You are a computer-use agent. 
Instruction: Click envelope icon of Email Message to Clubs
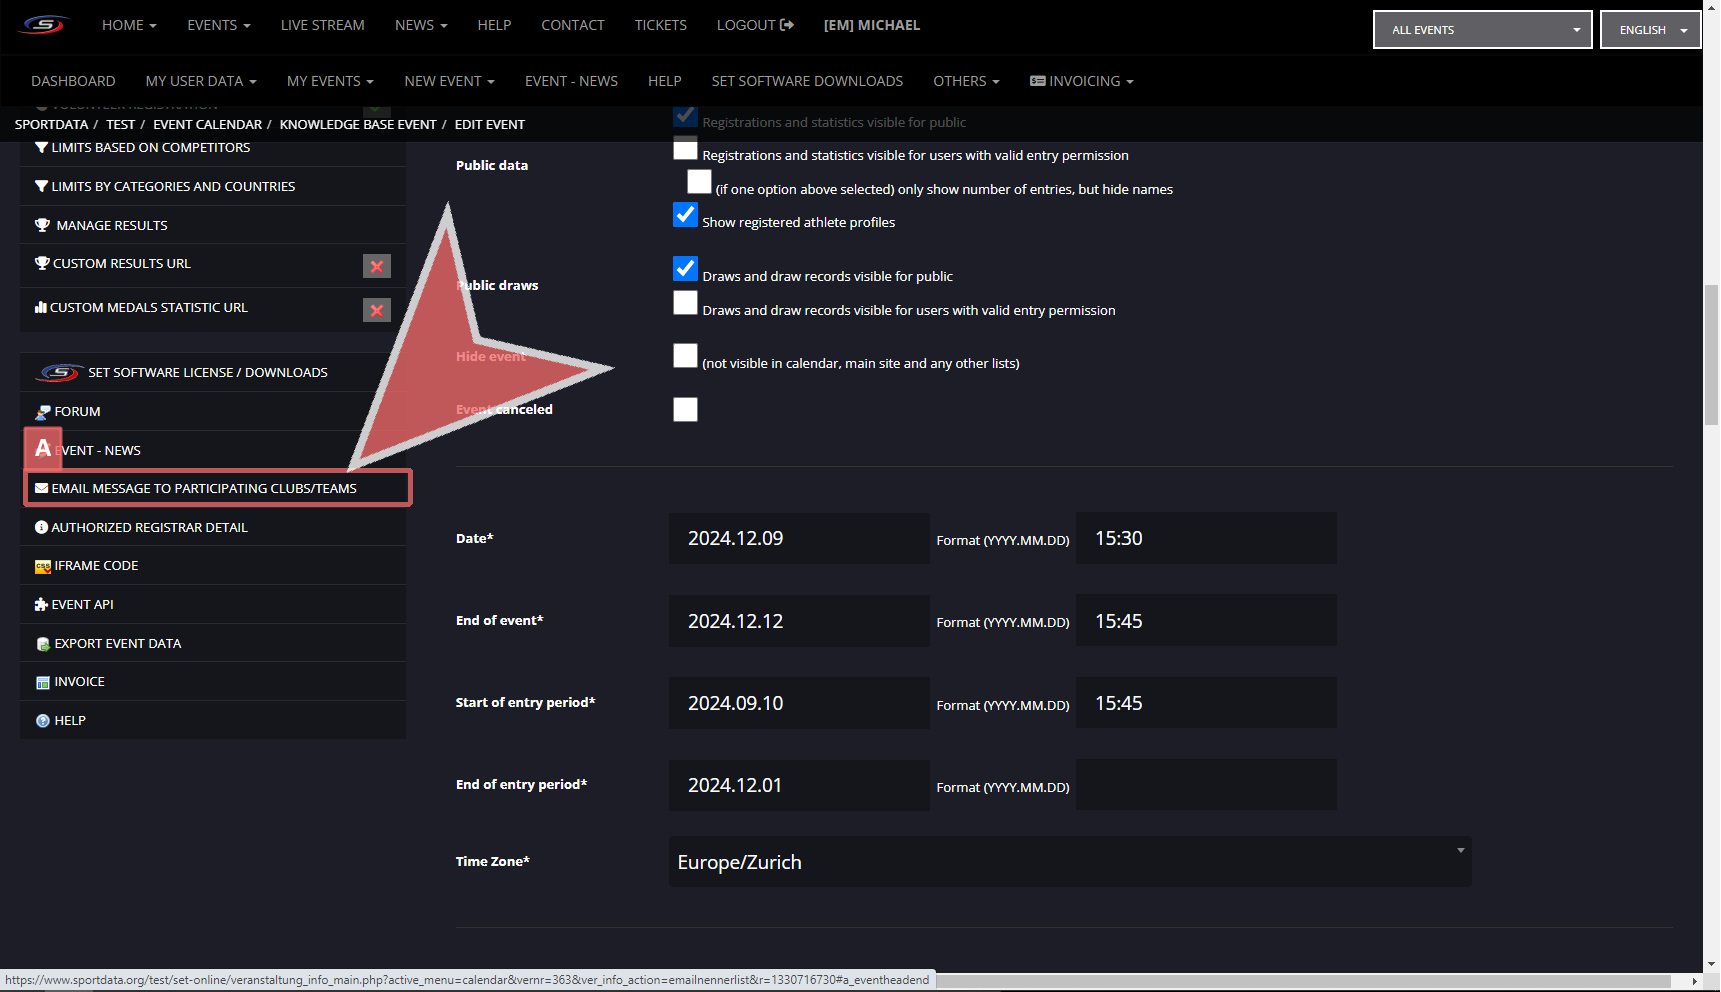41,488
